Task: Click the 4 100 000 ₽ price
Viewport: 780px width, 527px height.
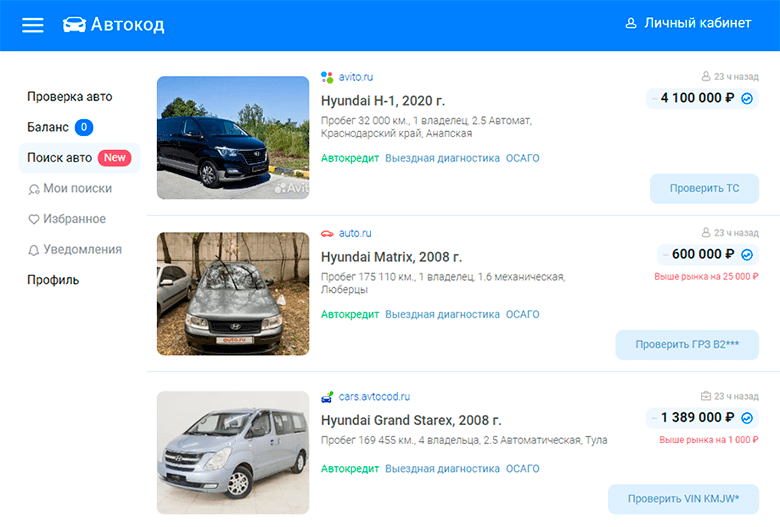Action: pyautogui.click(x=697, y=98)
